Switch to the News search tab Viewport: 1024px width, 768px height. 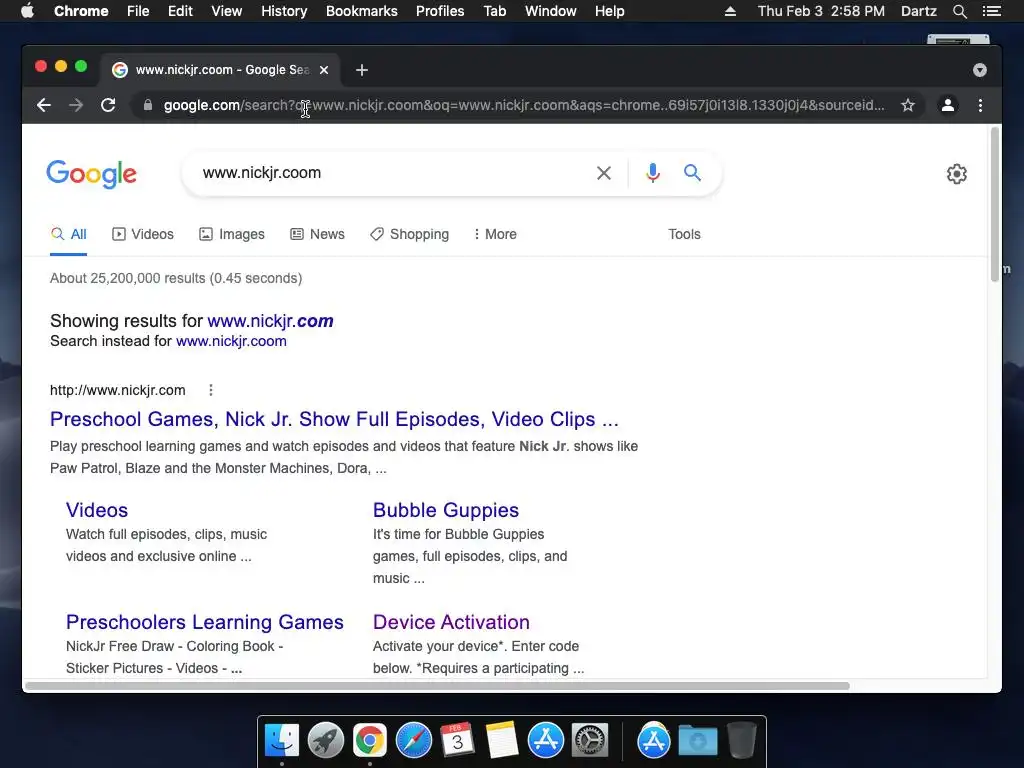(317, 234)
